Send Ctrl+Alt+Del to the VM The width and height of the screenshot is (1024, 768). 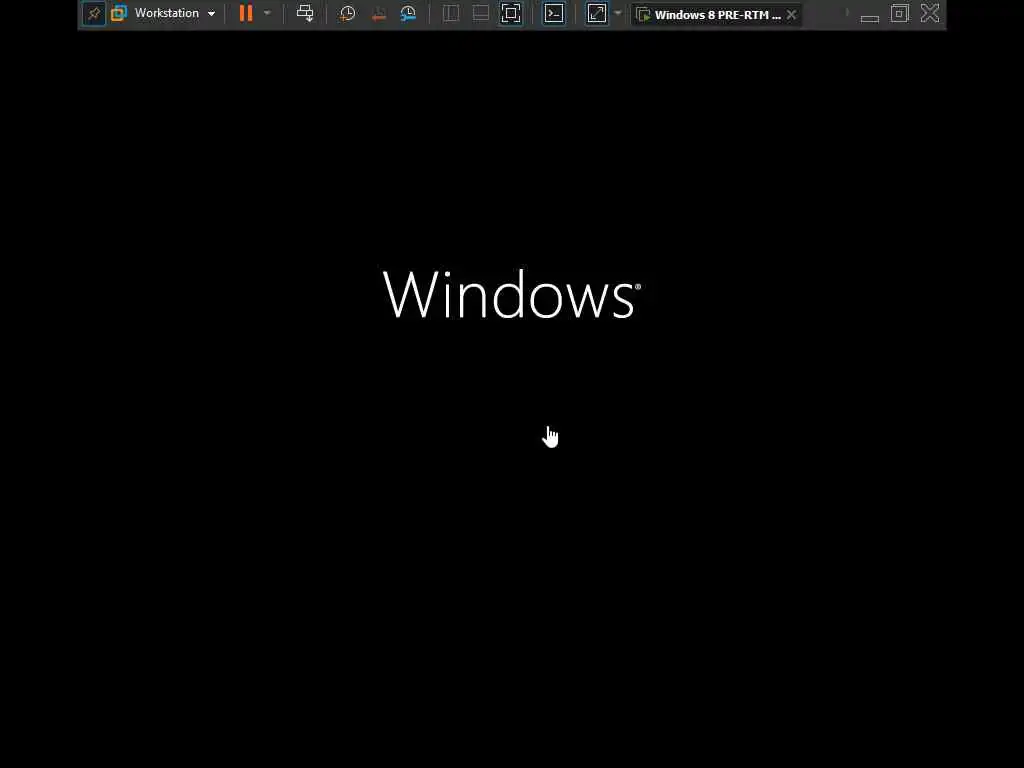[305, 13]
